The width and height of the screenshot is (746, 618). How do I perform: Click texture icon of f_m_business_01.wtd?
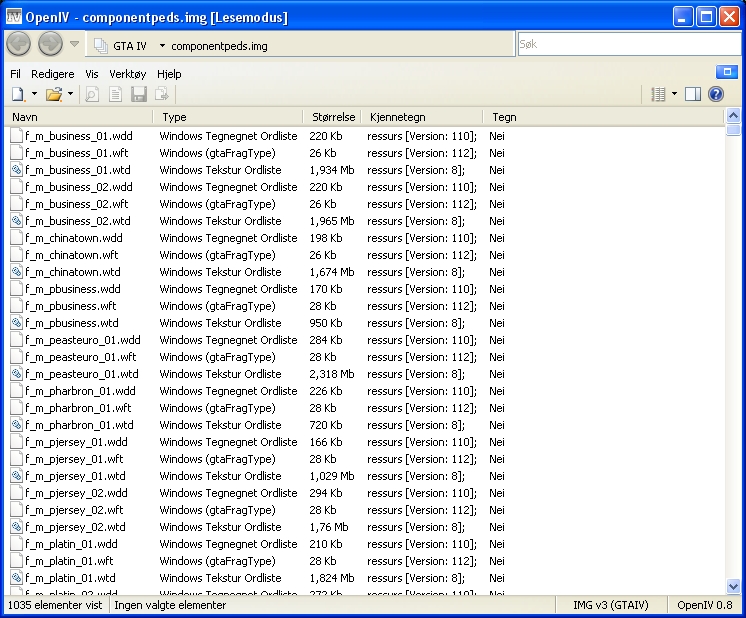[17, 170]
